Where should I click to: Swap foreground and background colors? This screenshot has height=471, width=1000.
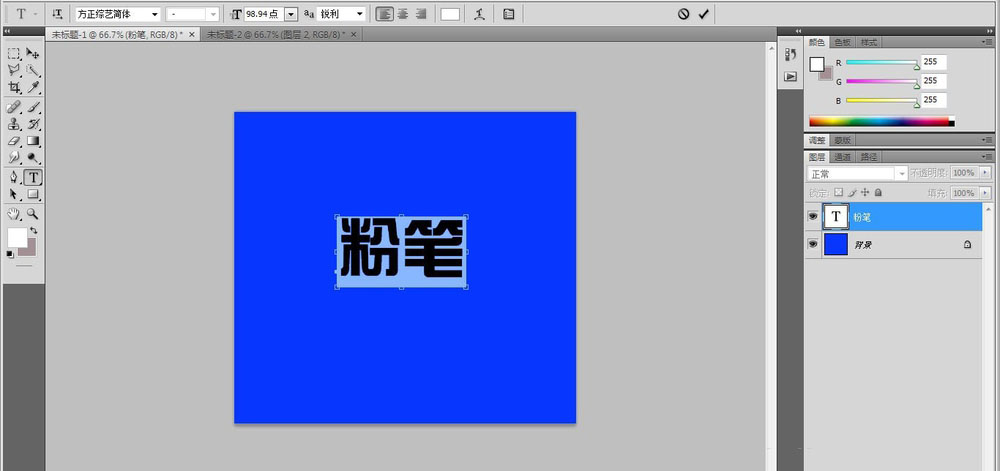[34, 231]
